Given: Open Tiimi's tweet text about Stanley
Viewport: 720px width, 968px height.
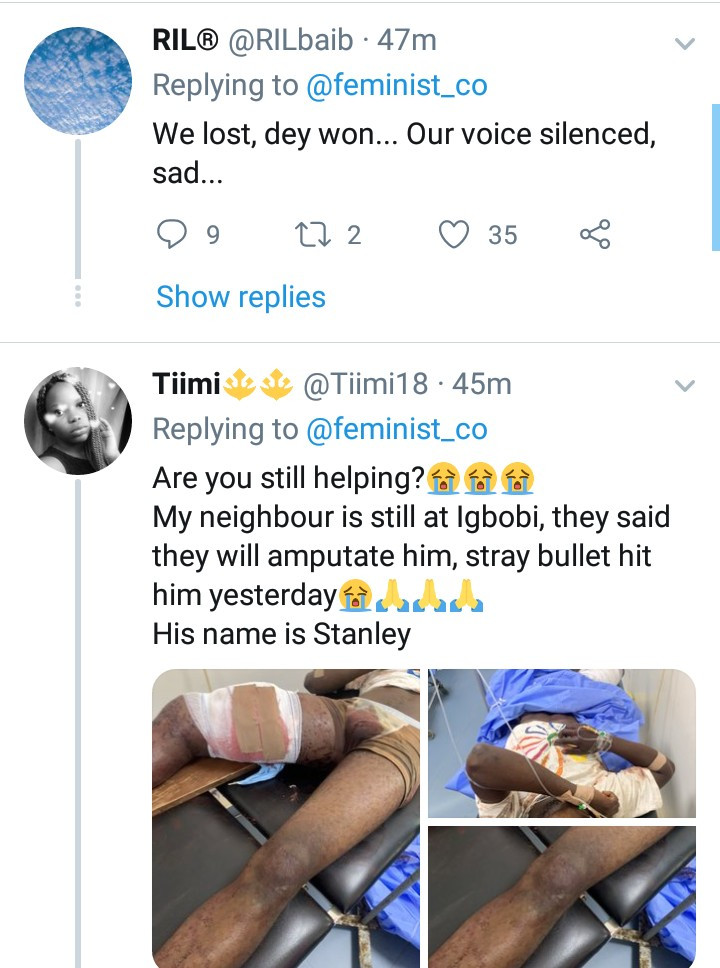Looking at the screenshot, I should coord(411,556).
